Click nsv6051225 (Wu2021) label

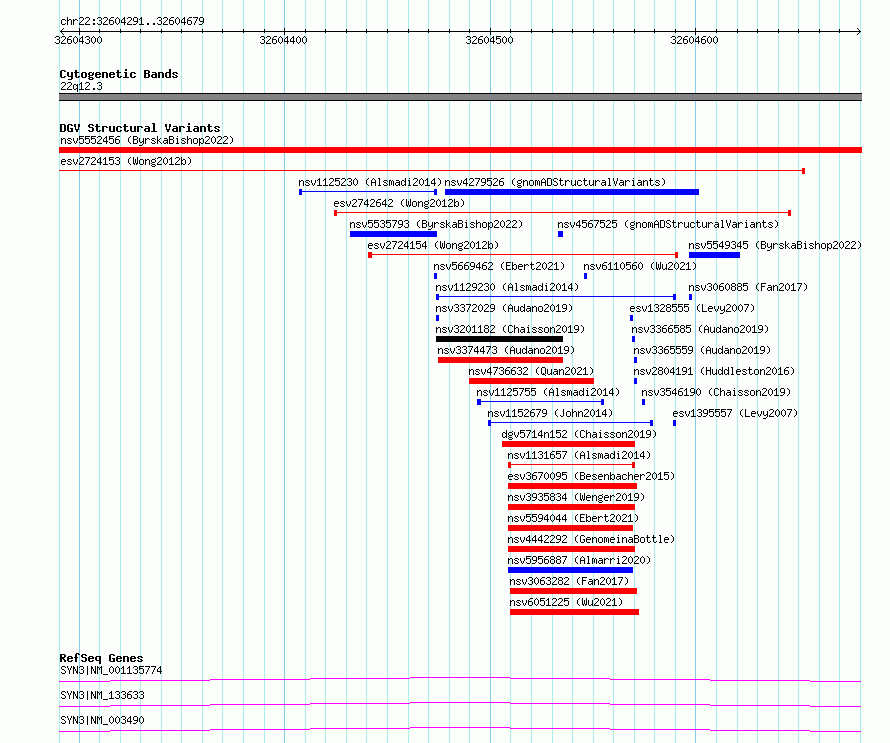point(566,602)
